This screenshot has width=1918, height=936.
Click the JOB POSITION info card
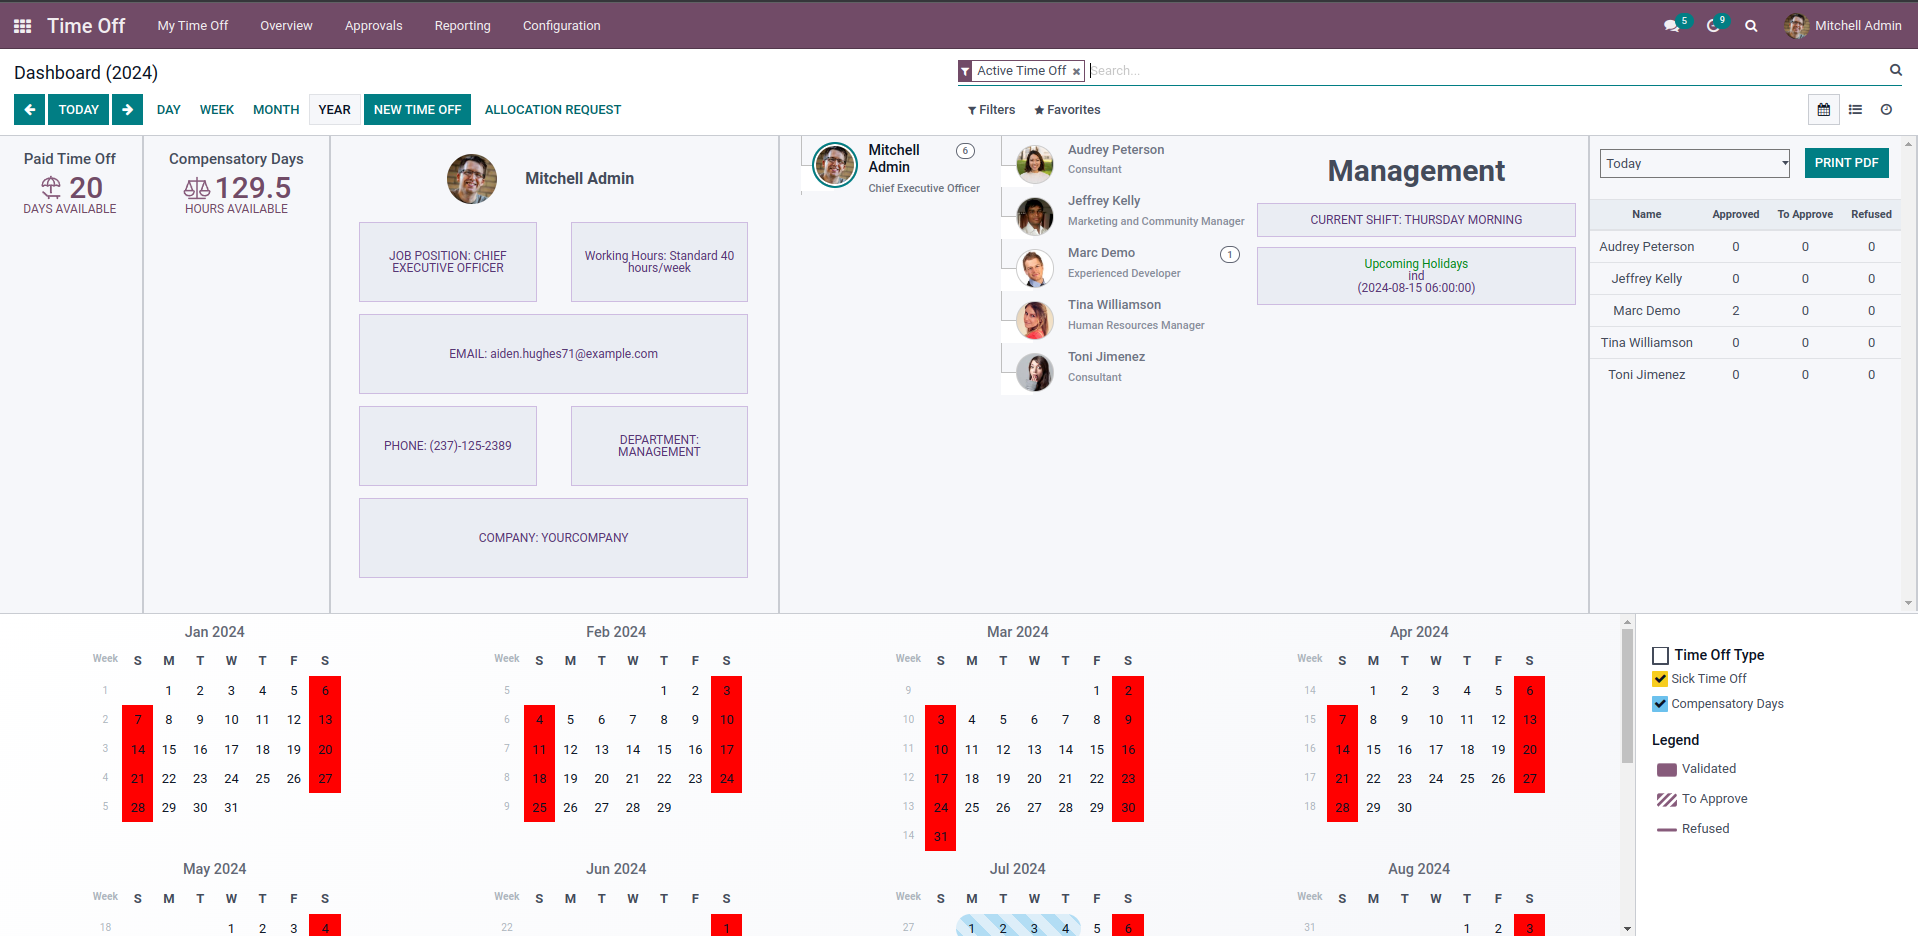[448, 262]
